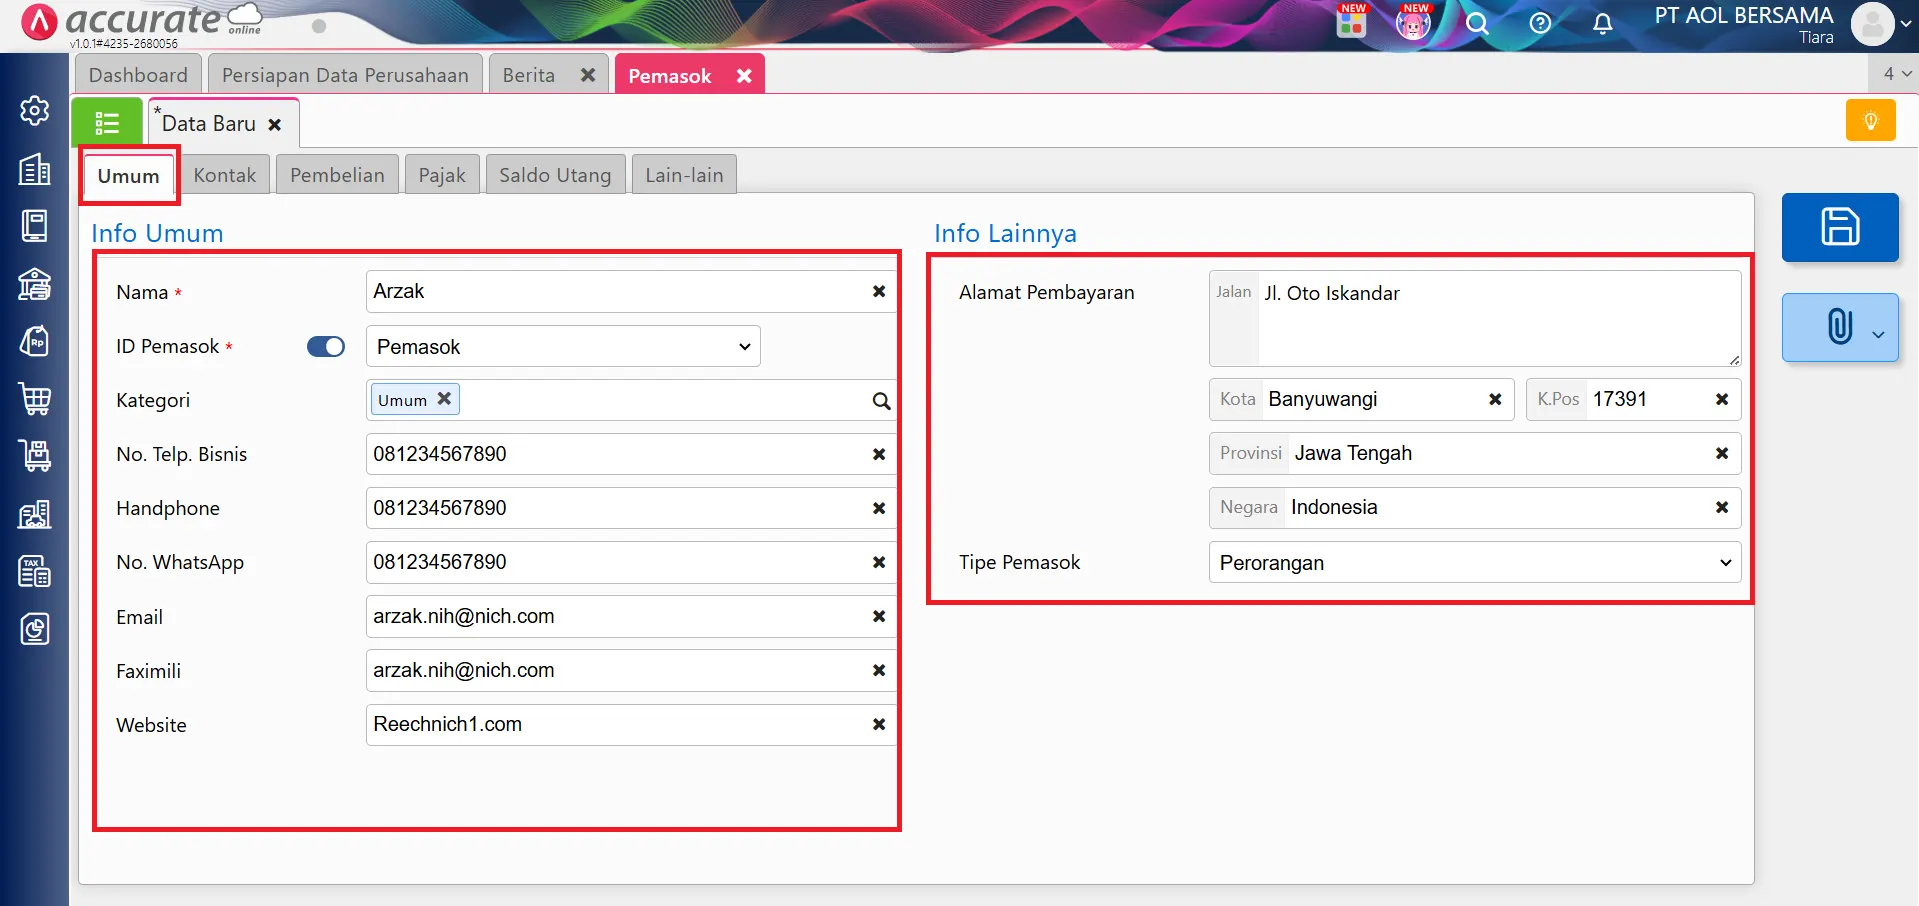Close the Data Baru sub-tab

point(274,125)
